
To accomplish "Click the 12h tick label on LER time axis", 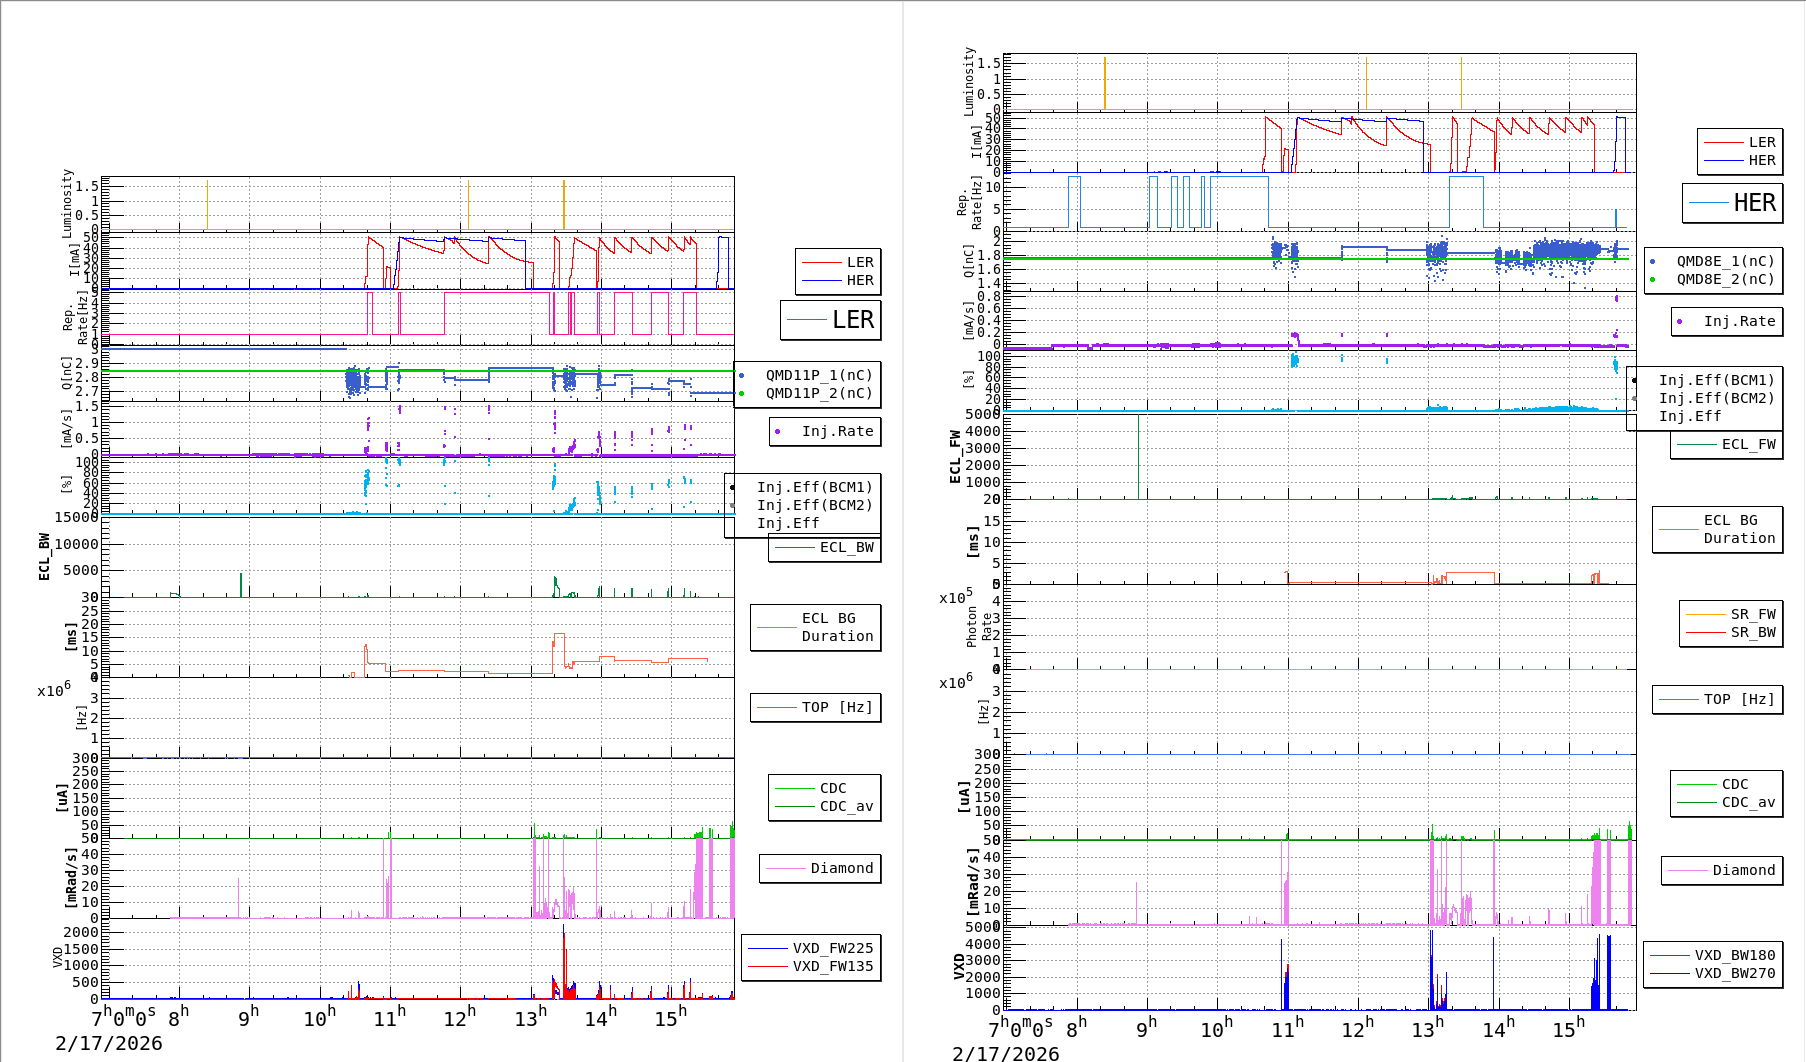I will (x=459, y=1018).
